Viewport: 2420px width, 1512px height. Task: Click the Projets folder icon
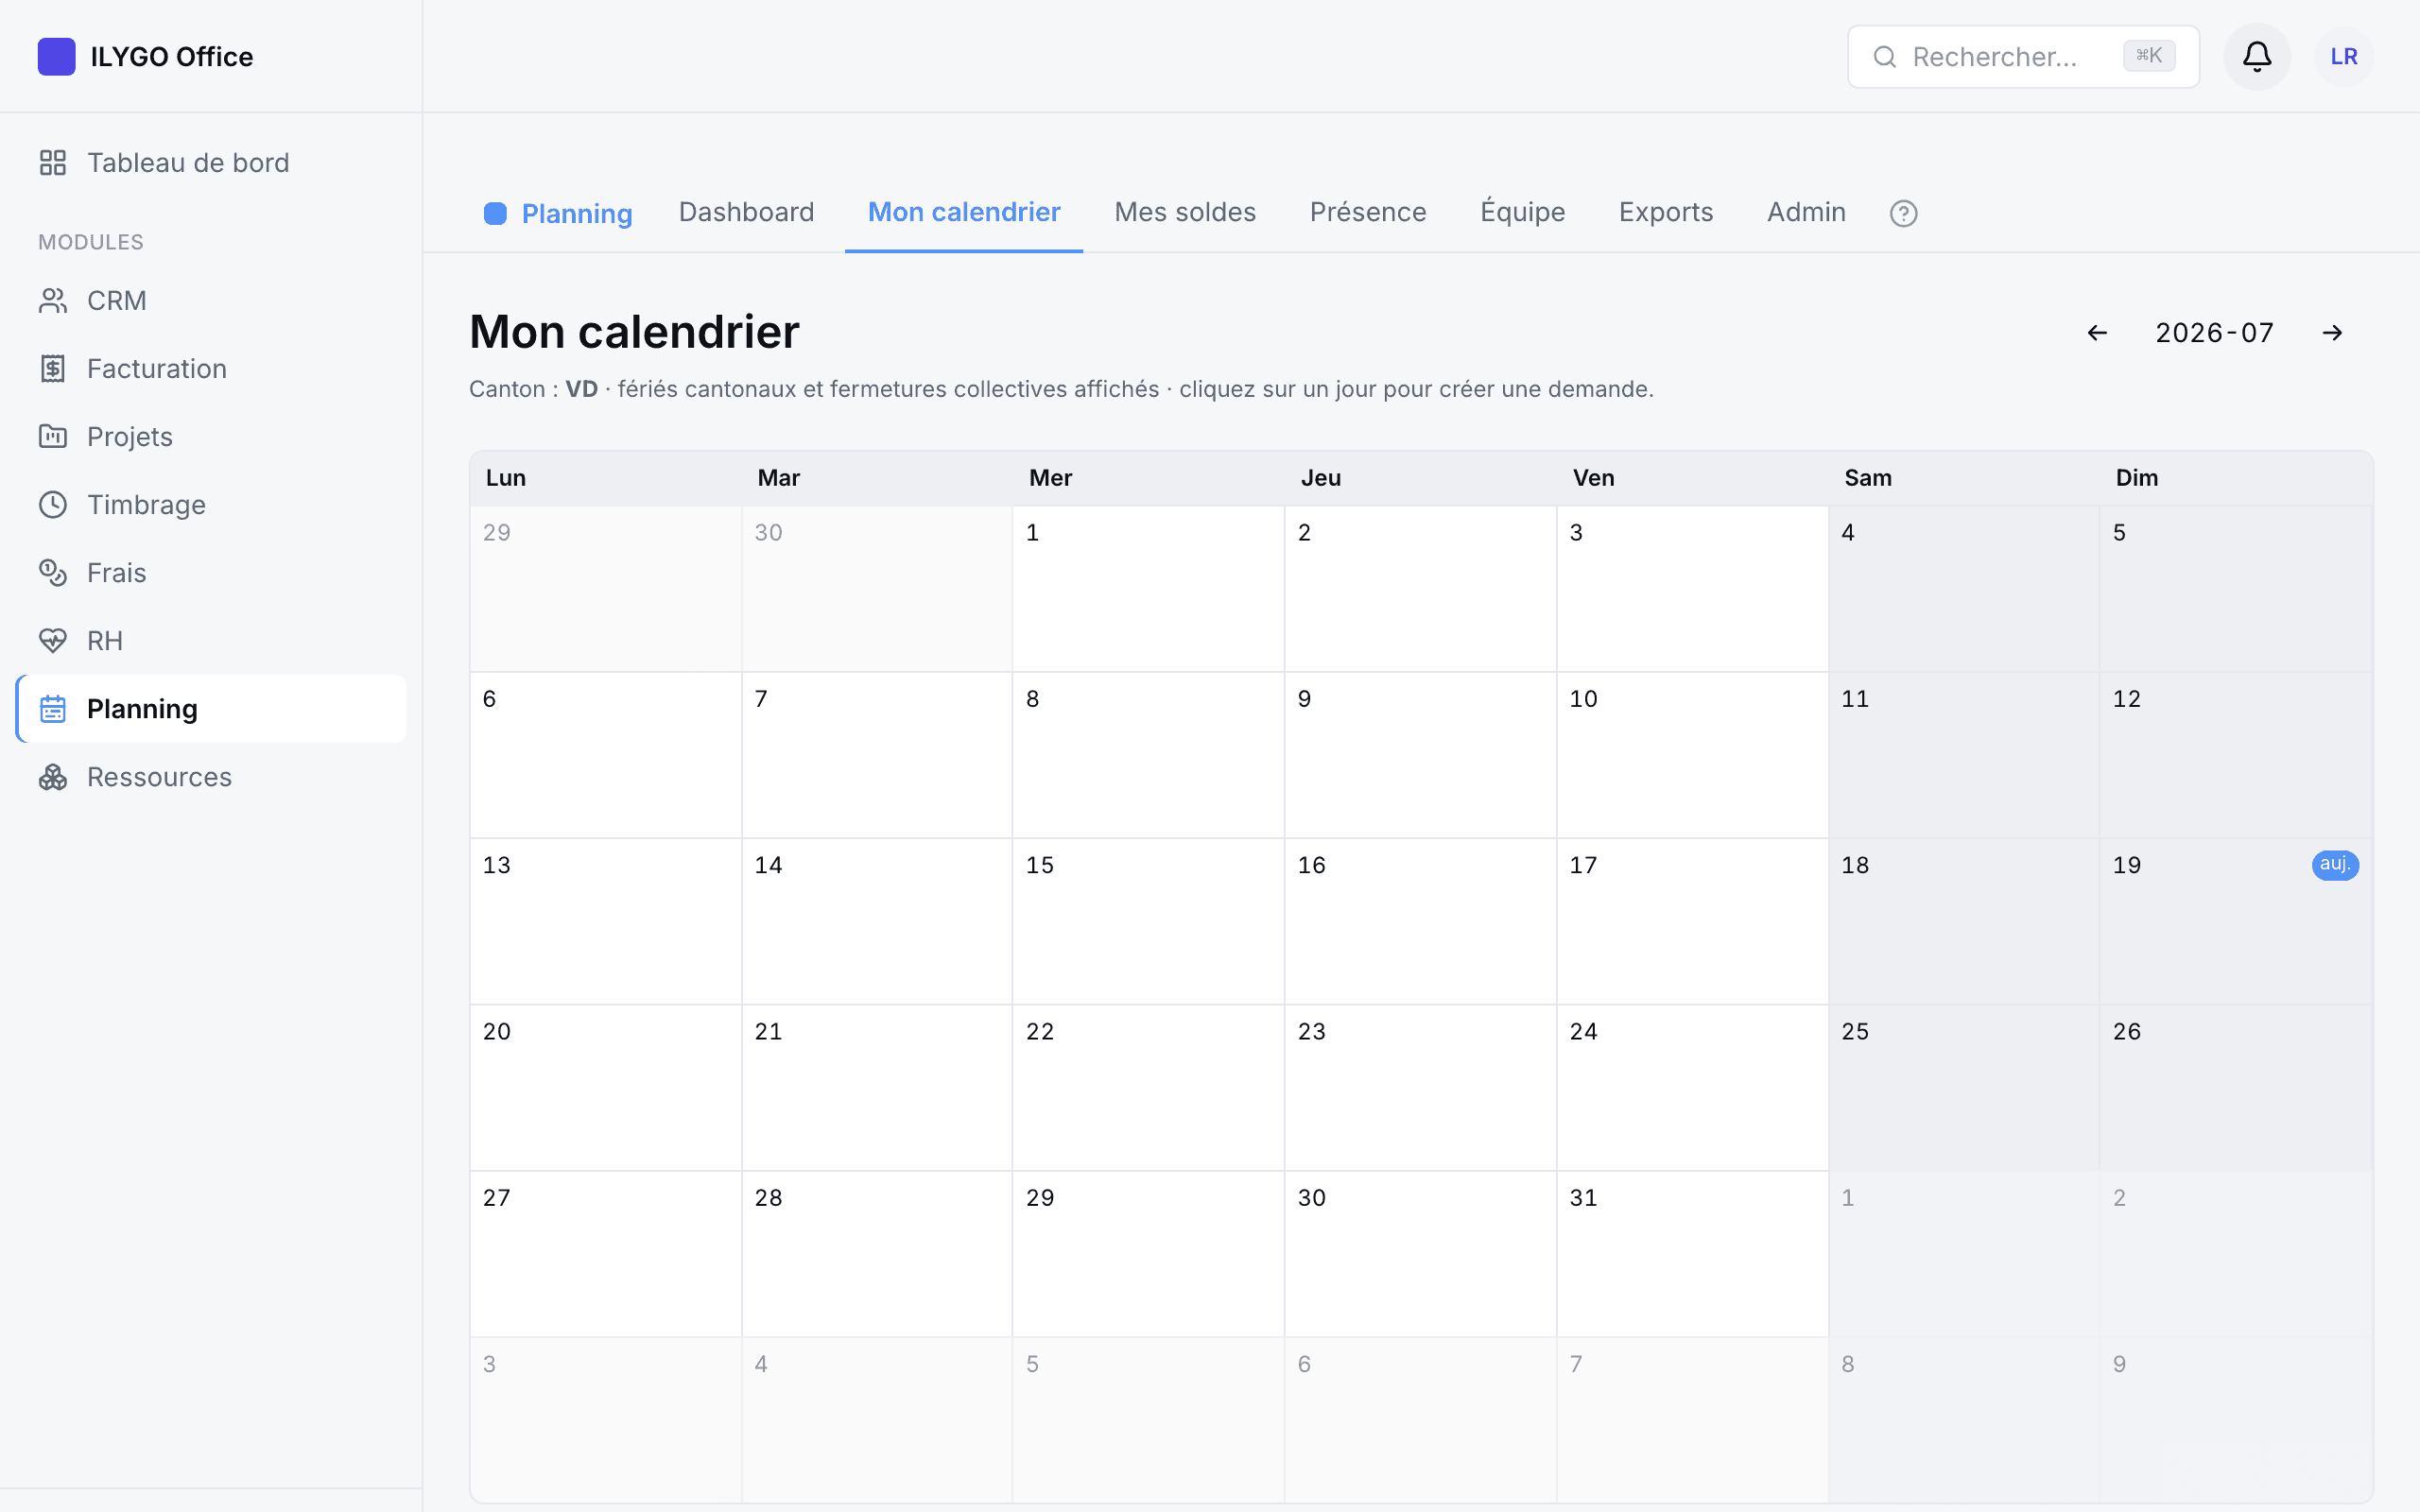pos(53,436)
